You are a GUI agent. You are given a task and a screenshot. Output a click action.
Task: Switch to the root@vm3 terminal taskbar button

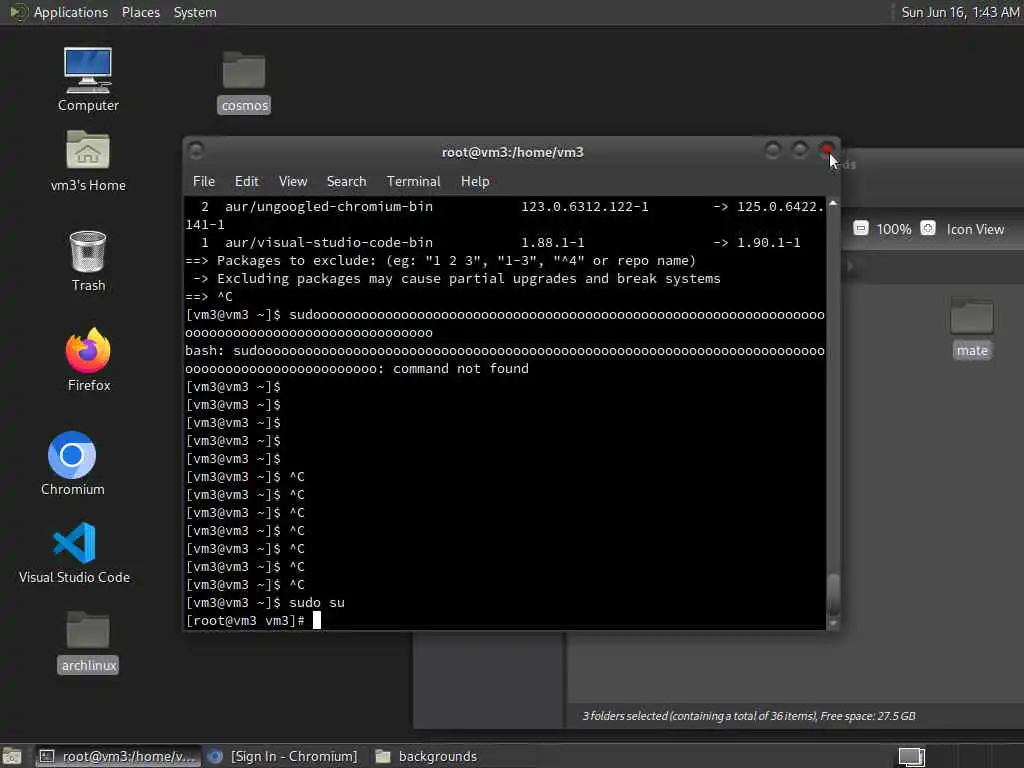[x=118, y=756]
